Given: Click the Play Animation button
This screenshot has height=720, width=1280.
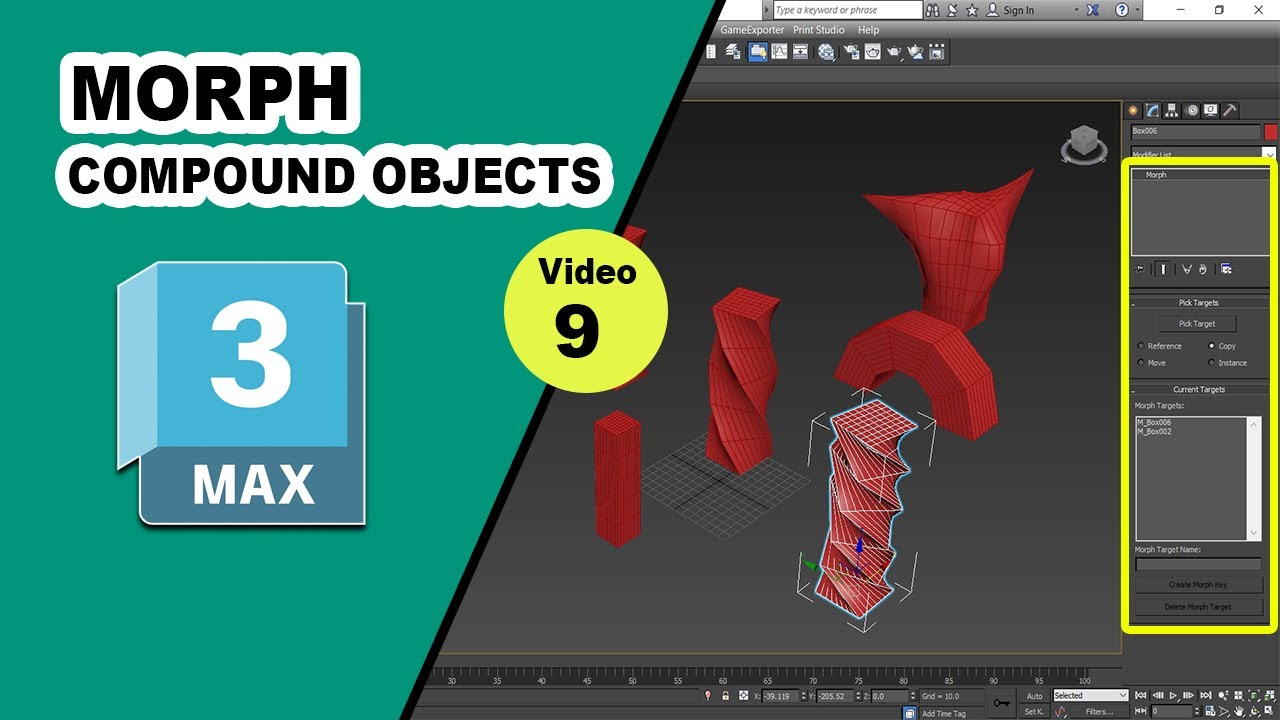Looking at the screenshot, I should (x=1173, y=696).
